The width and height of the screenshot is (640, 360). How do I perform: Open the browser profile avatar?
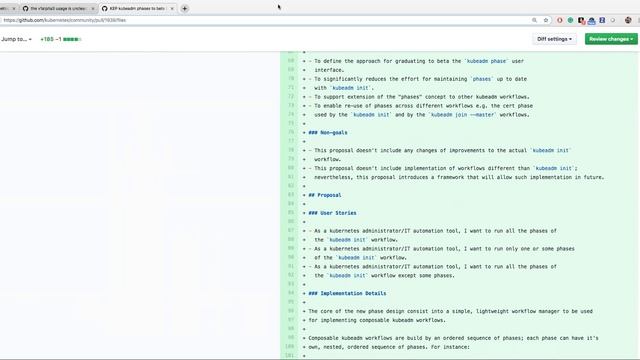click(628, 20)
